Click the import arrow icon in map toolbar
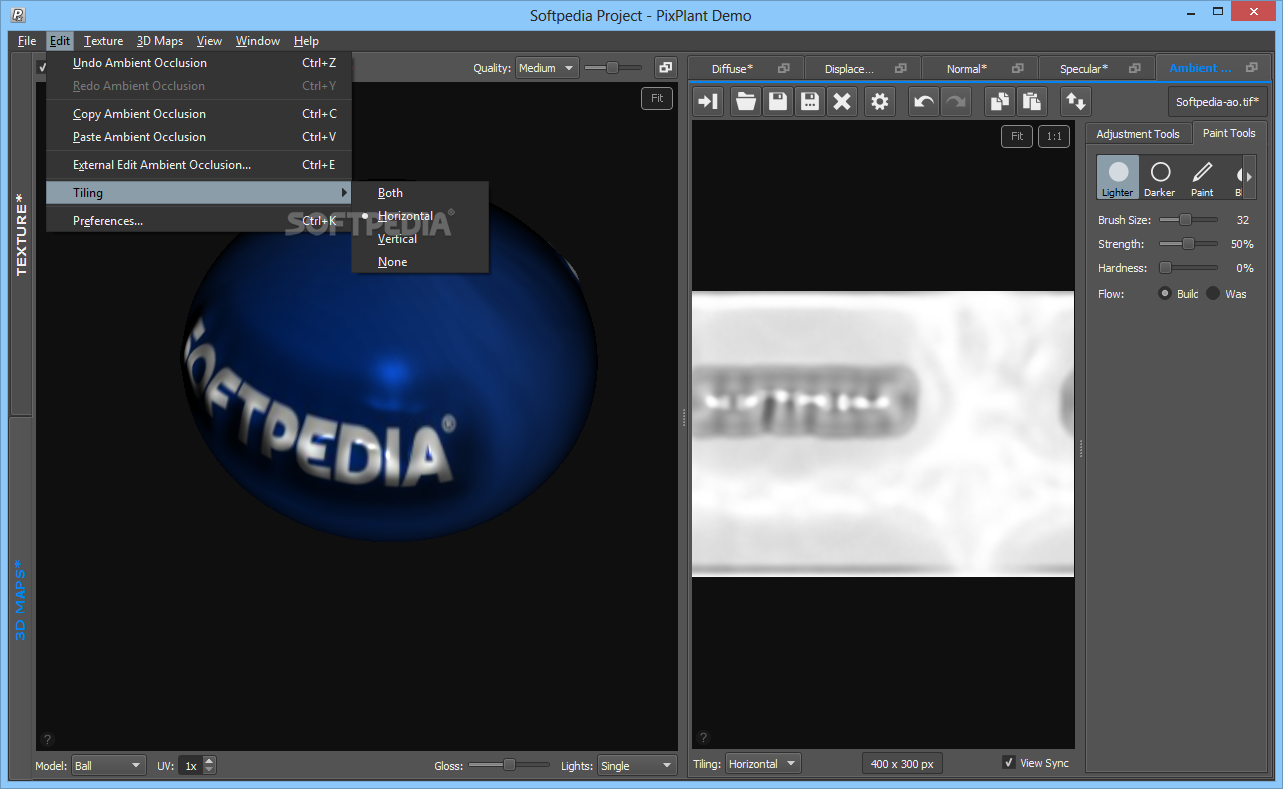Image resolution: width=1283 pixels, height=789 pixels. pos(708,101)
